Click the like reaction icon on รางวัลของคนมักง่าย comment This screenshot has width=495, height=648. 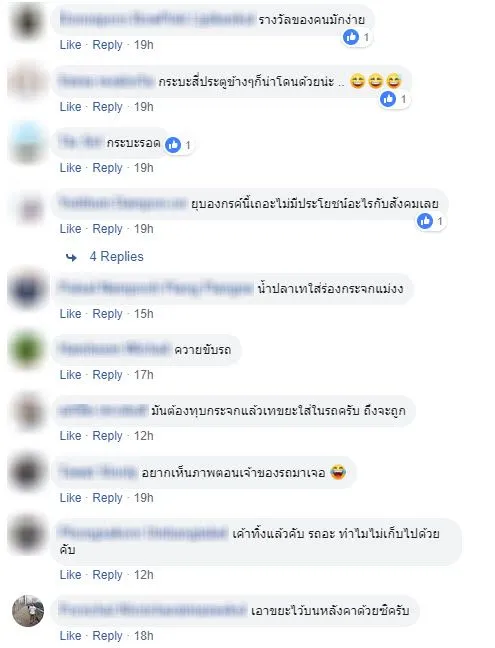click(351, 38)
